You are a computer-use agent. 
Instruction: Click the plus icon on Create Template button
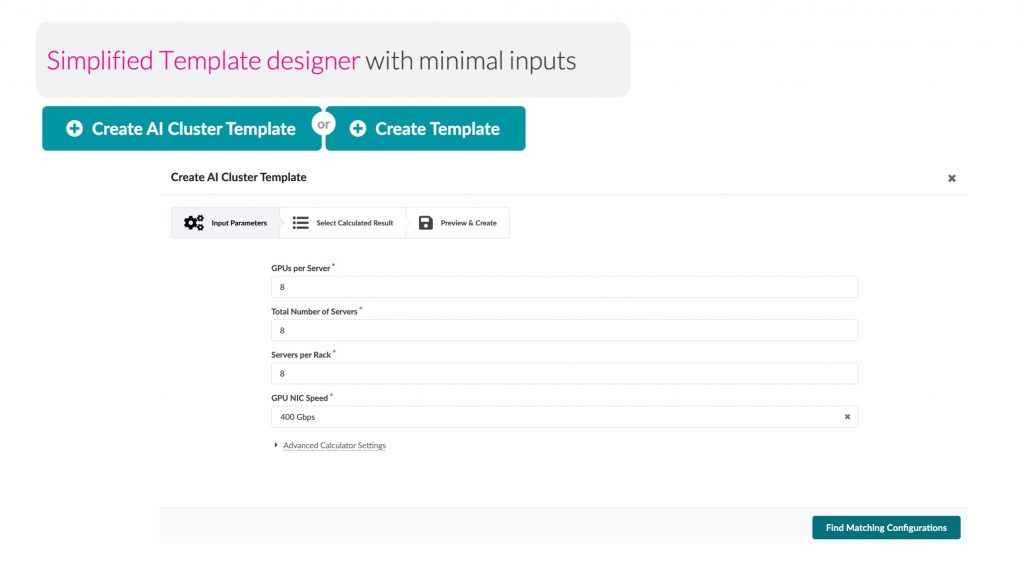[358, 128]
